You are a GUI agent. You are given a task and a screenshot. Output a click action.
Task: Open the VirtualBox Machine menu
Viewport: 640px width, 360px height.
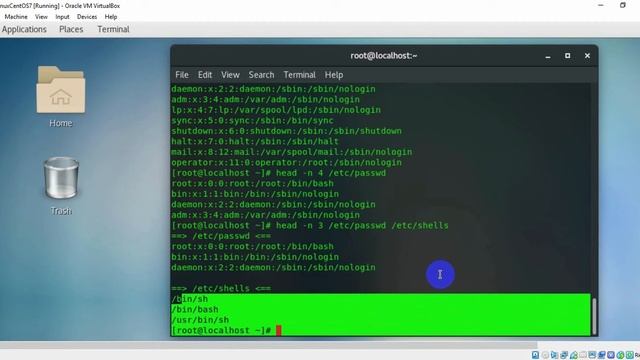pyautogui.click(x=16, y=17)
